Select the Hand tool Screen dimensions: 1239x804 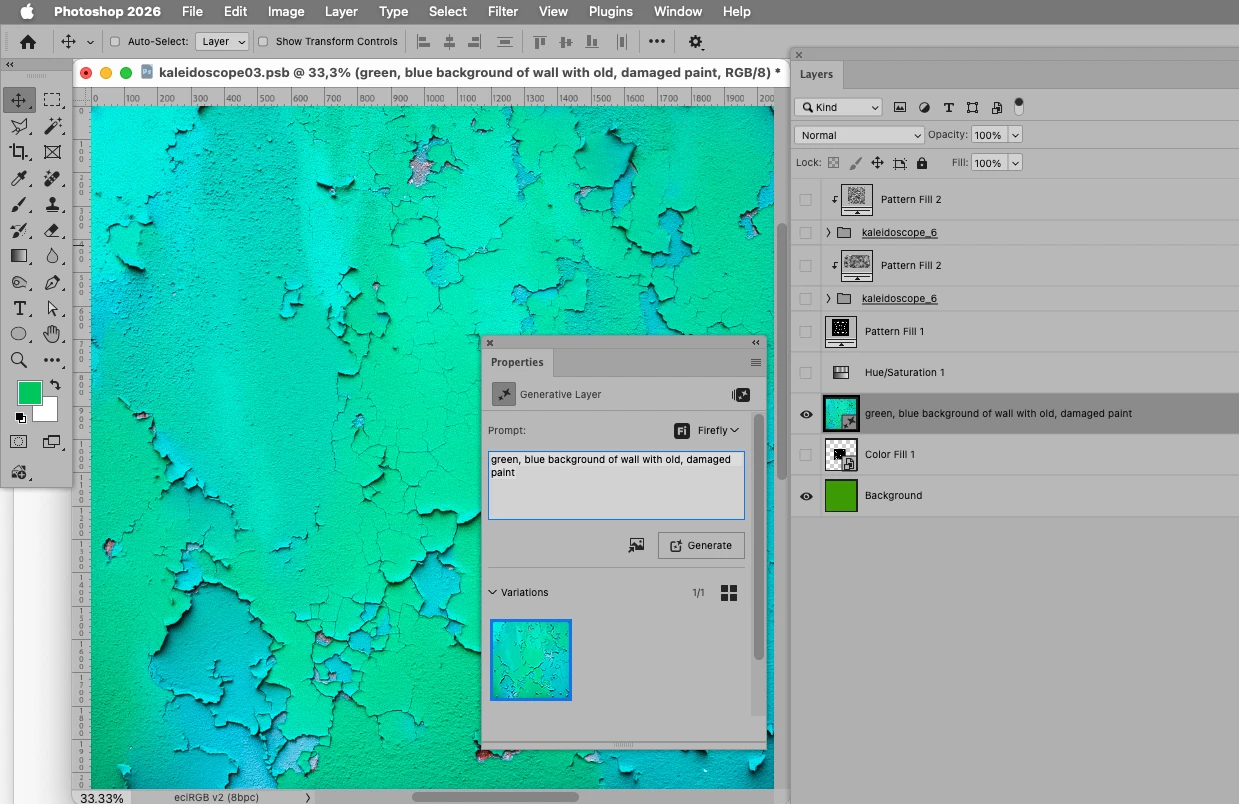52,334
